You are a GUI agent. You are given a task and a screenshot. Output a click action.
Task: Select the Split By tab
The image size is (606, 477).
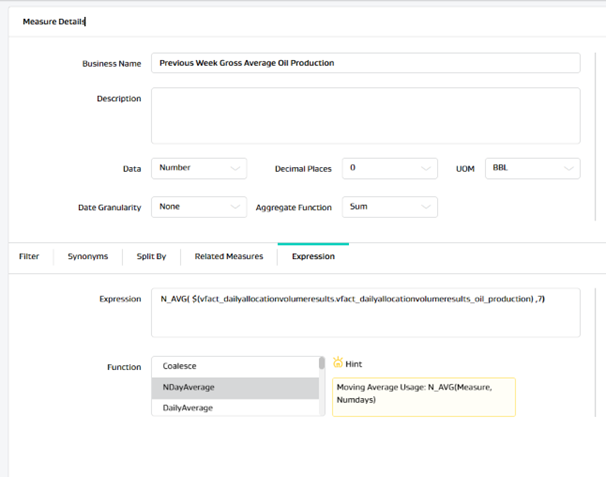[x=152, y=256]
